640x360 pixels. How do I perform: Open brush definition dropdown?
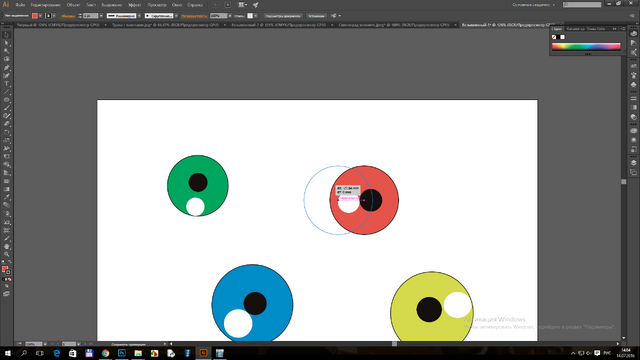click(x=176, y=16)
